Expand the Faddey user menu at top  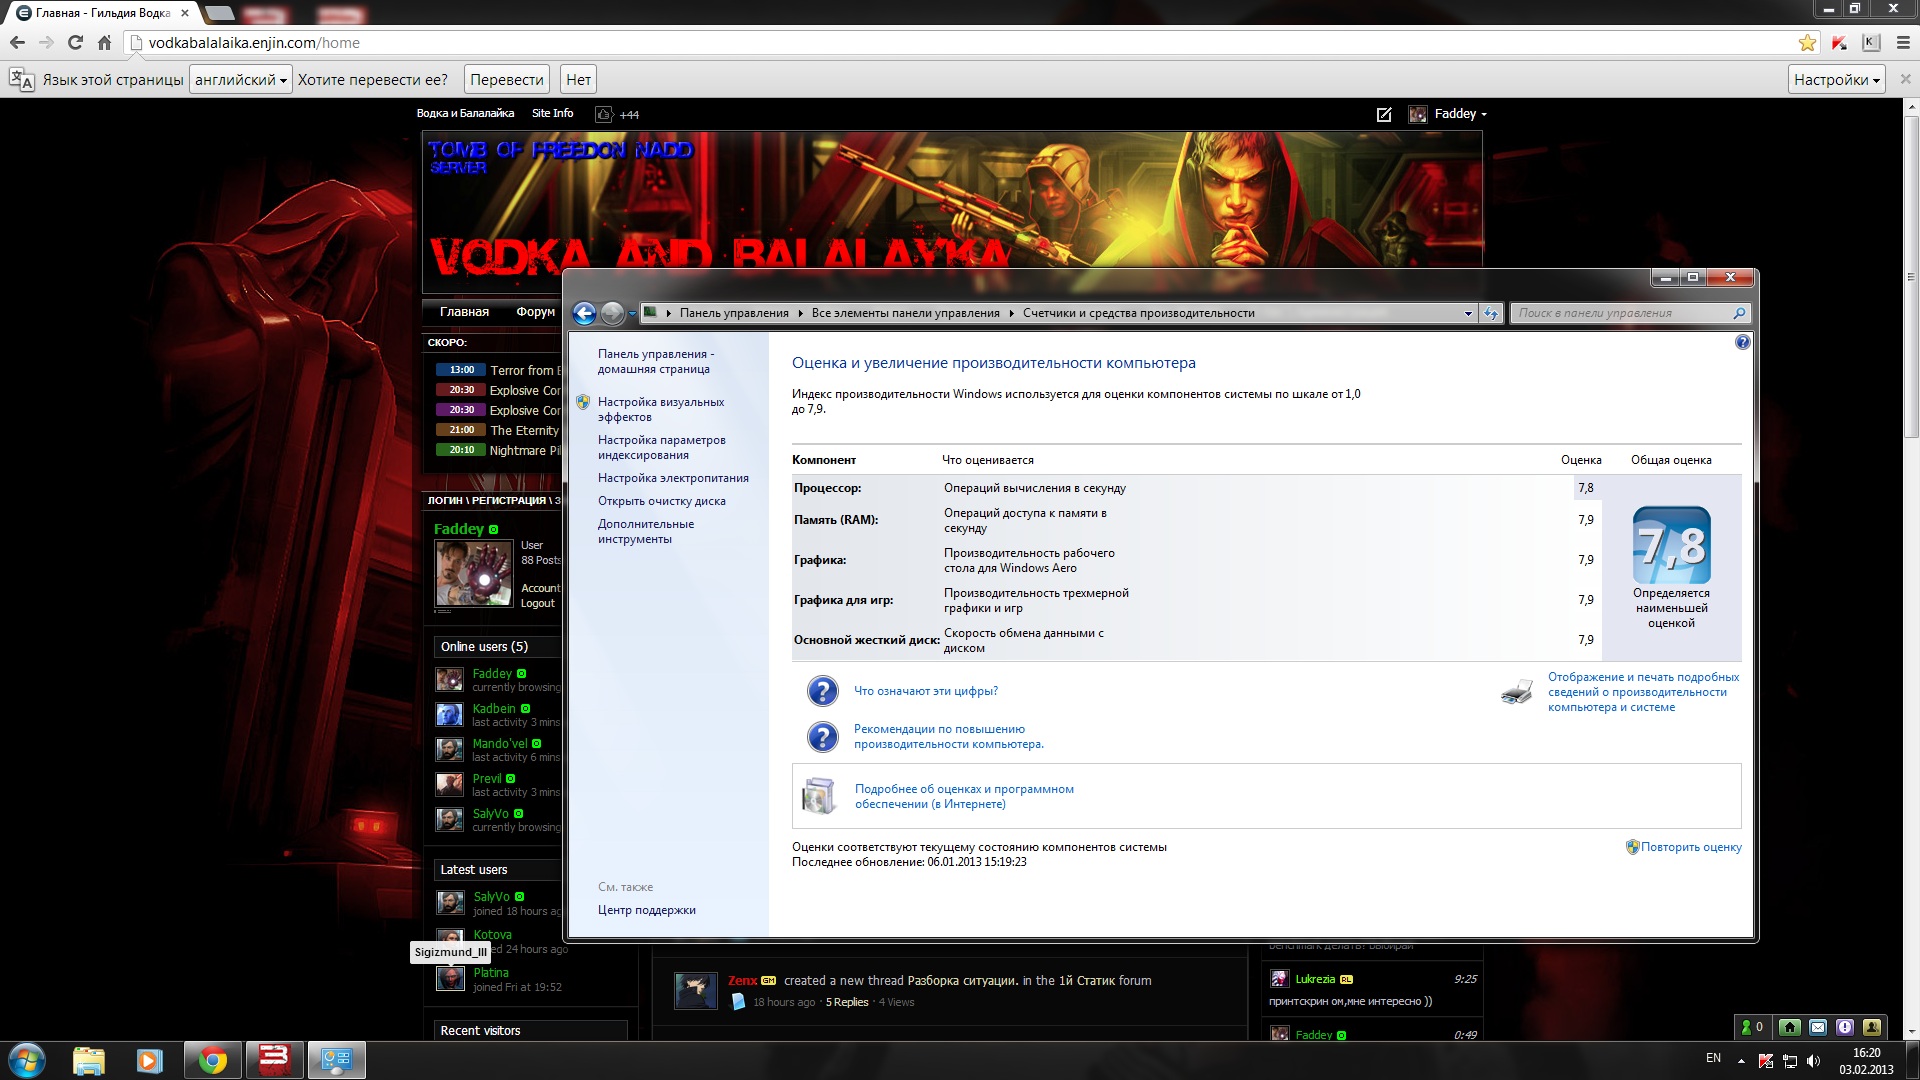coord(1461,114)
